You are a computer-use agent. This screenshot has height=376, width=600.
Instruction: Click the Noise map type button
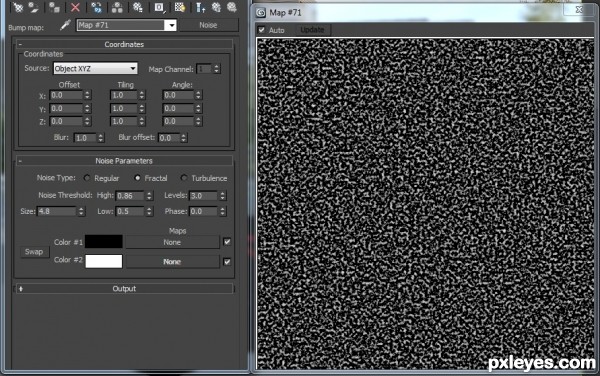209,25
